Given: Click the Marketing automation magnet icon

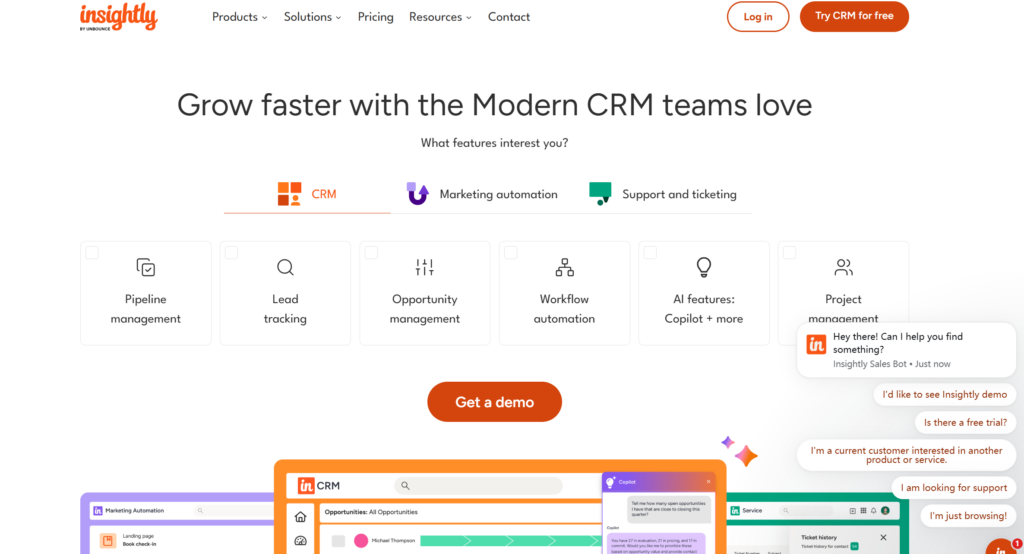Looking at the screenshot, I should 418,194.
